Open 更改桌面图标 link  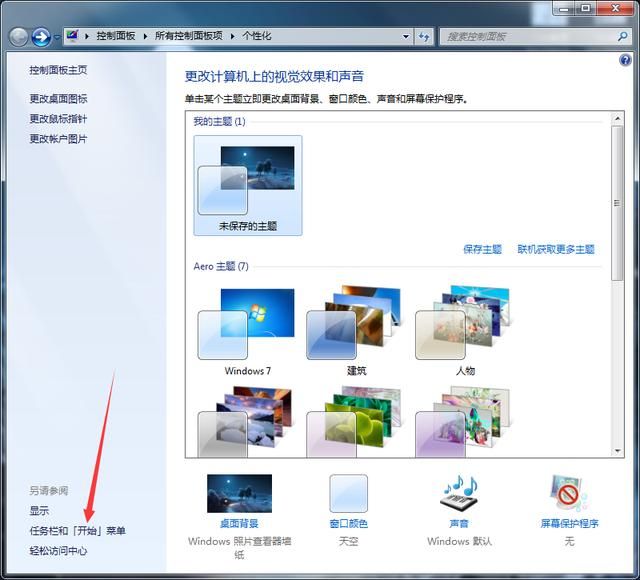pos(58,99)
